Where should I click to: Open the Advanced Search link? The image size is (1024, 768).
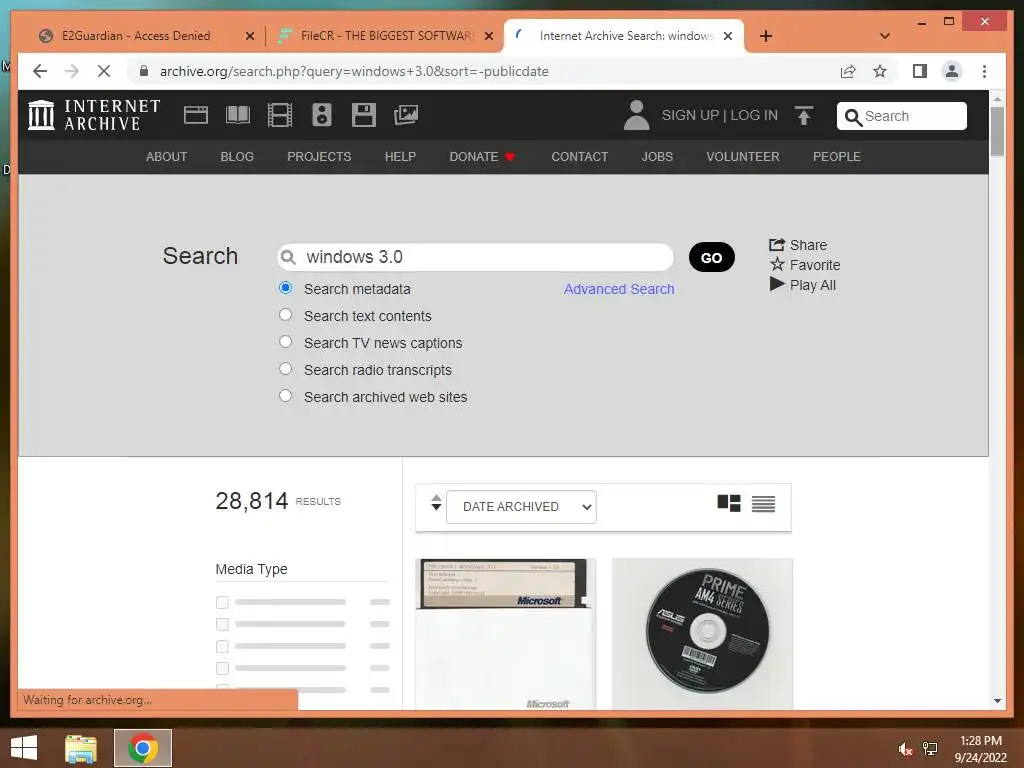619,289
